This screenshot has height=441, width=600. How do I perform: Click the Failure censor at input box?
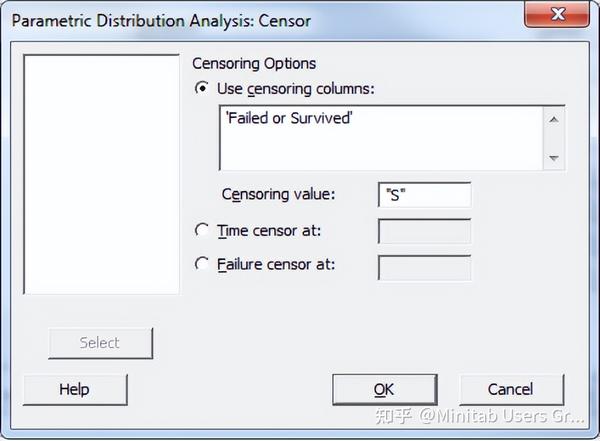coord(424,268)
